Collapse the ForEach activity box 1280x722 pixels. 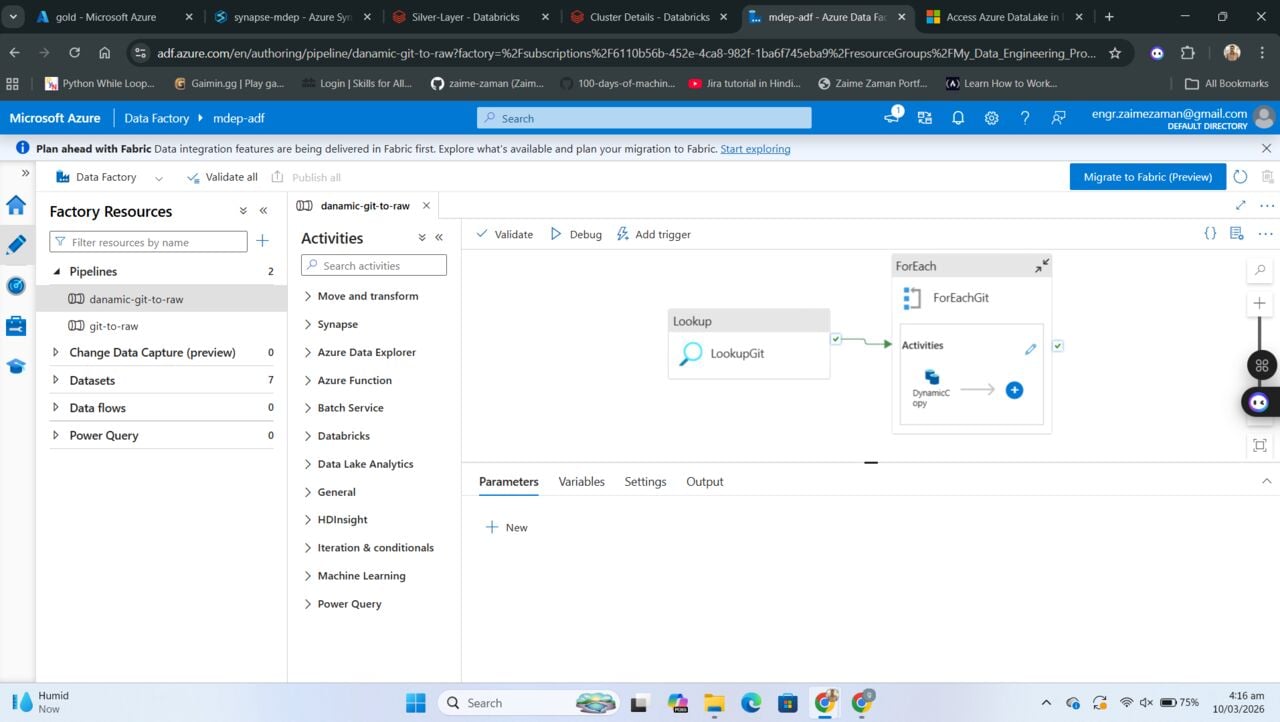click(x=1041, y=266)
